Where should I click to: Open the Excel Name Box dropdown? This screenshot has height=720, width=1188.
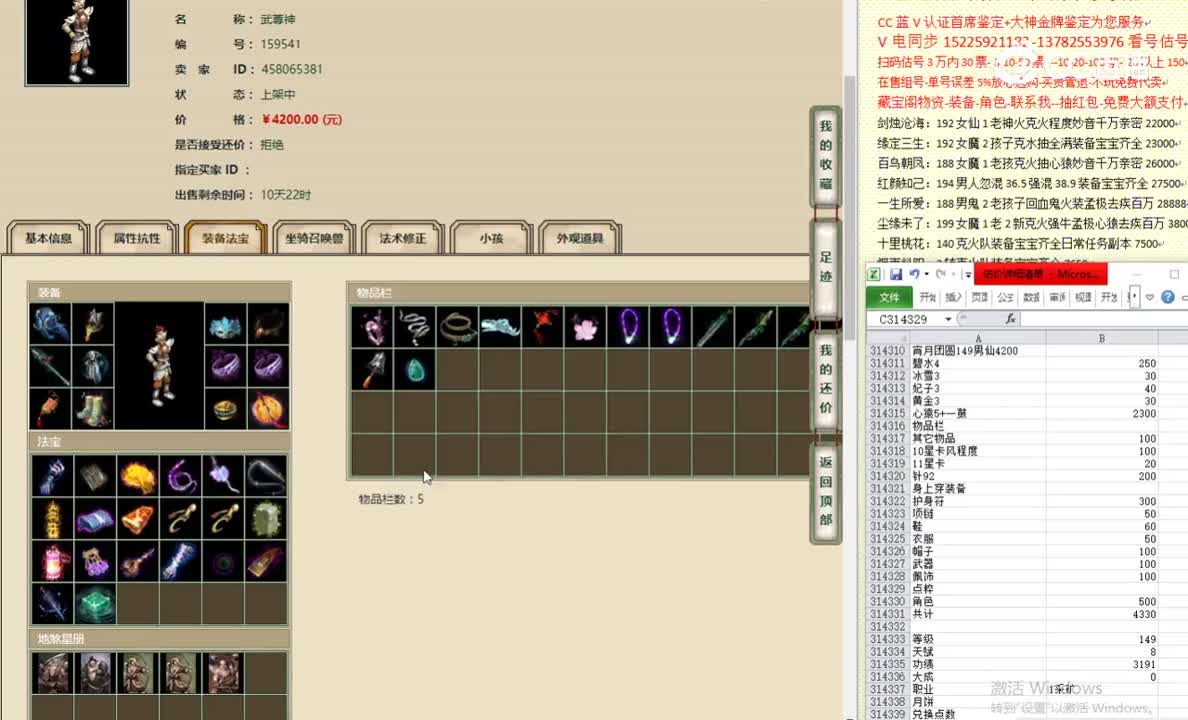(x=948, y=320)
